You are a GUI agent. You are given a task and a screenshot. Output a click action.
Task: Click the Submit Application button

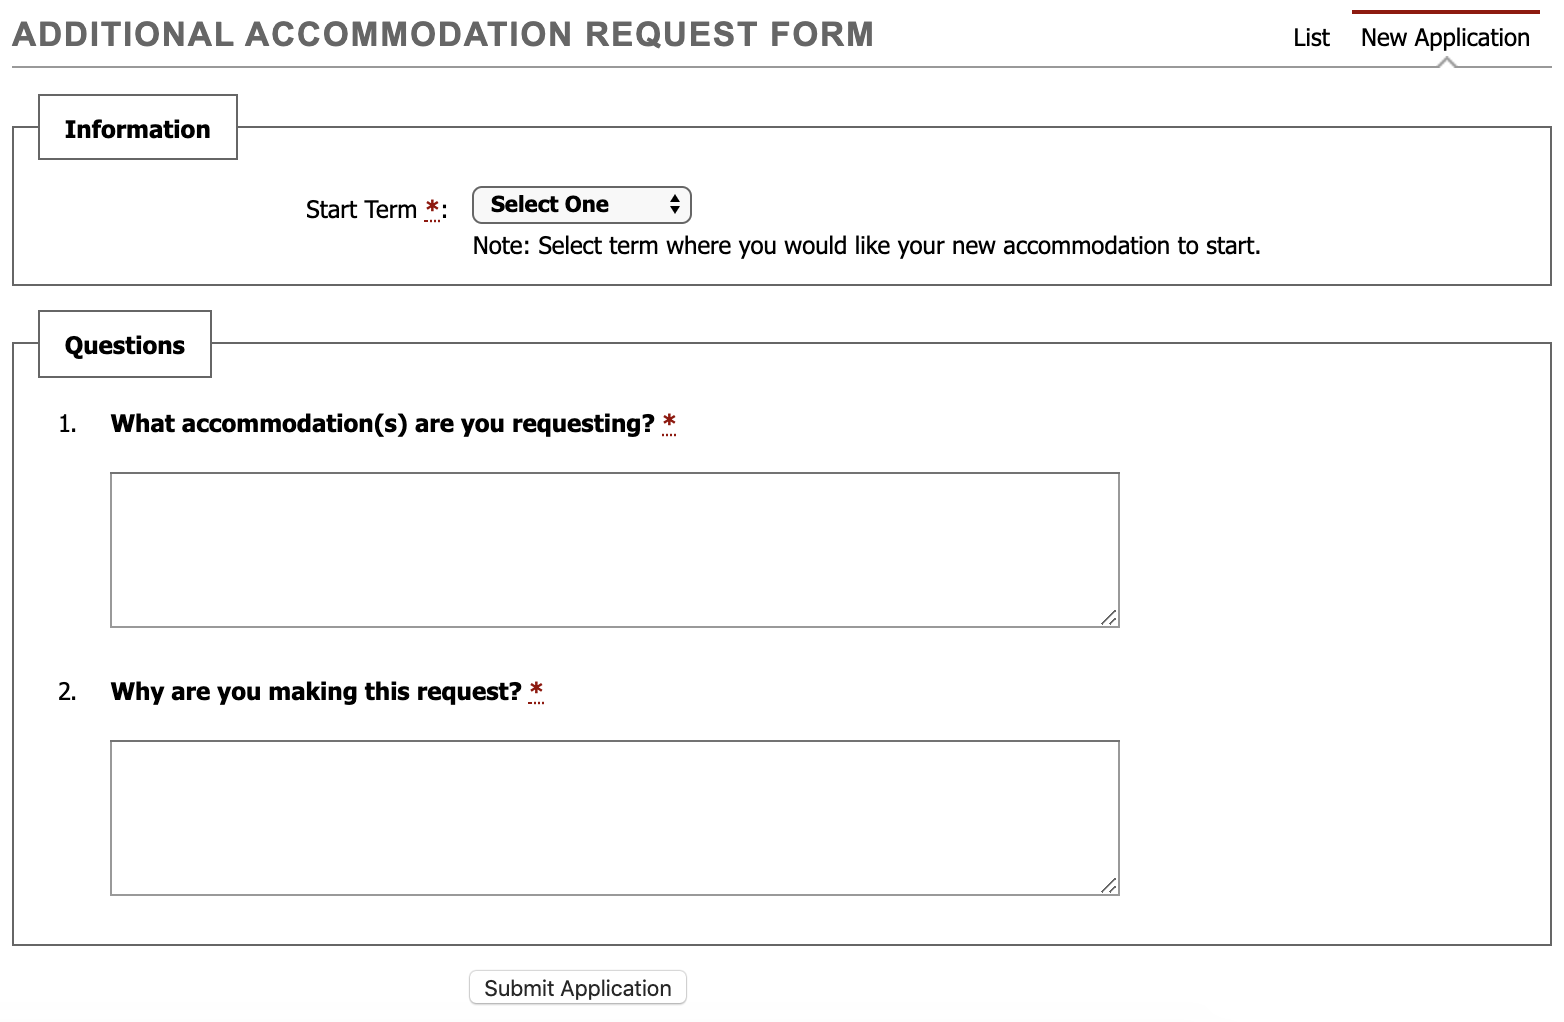coord(577,987)
